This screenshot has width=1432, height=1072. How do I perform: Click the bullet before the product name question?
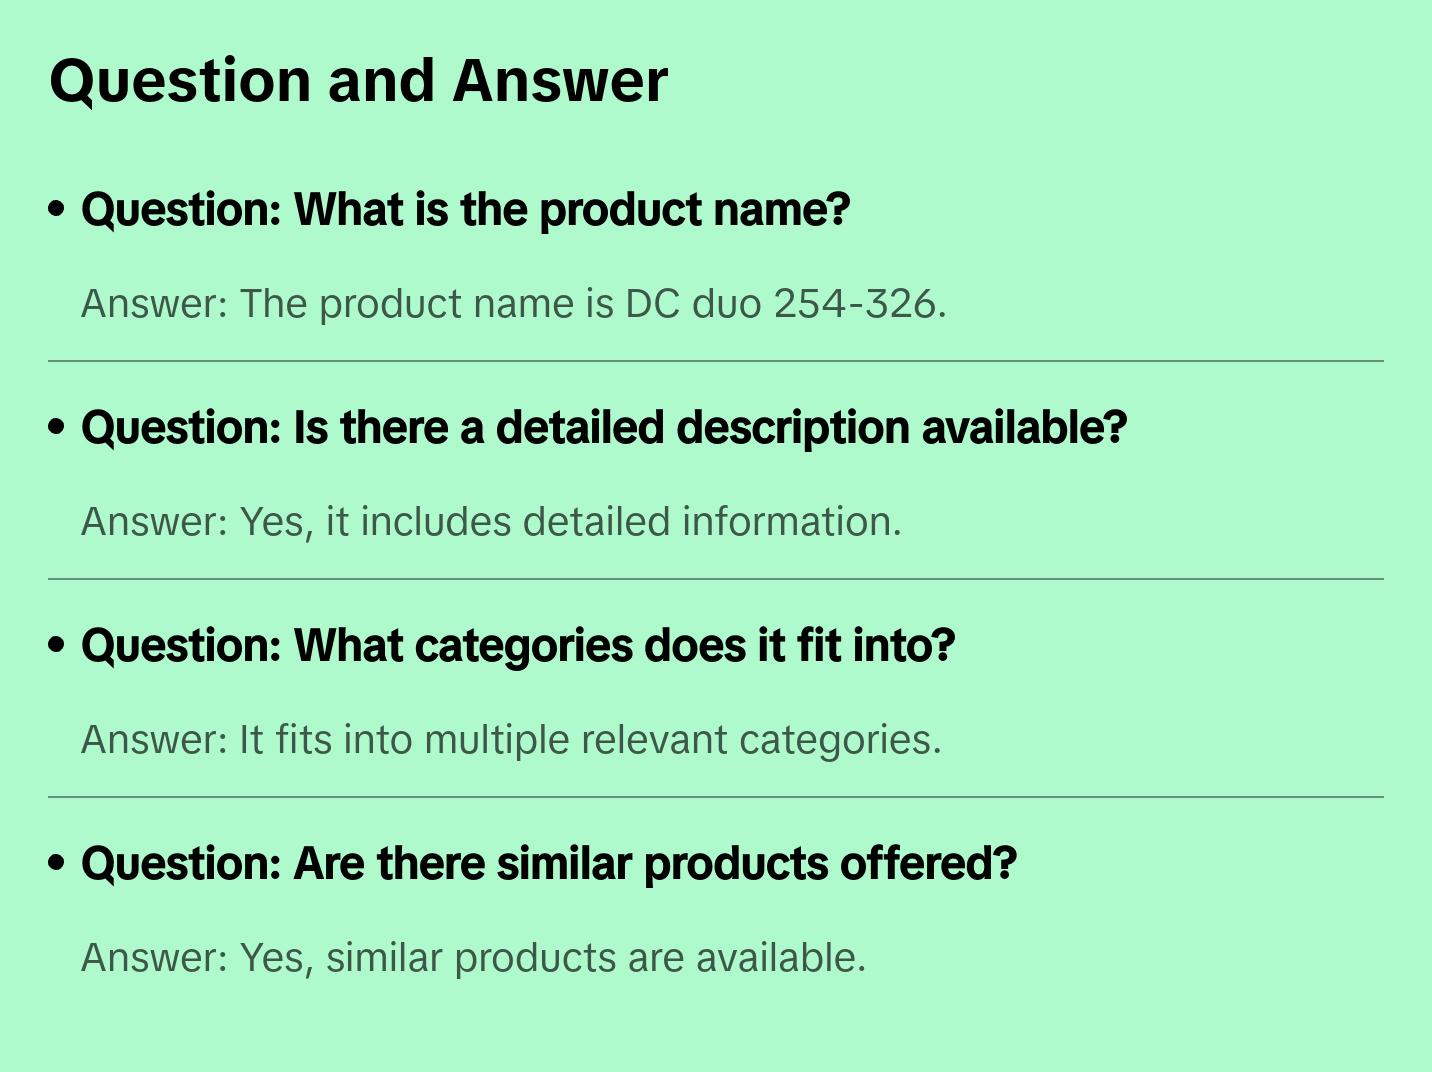click(57, 209)
